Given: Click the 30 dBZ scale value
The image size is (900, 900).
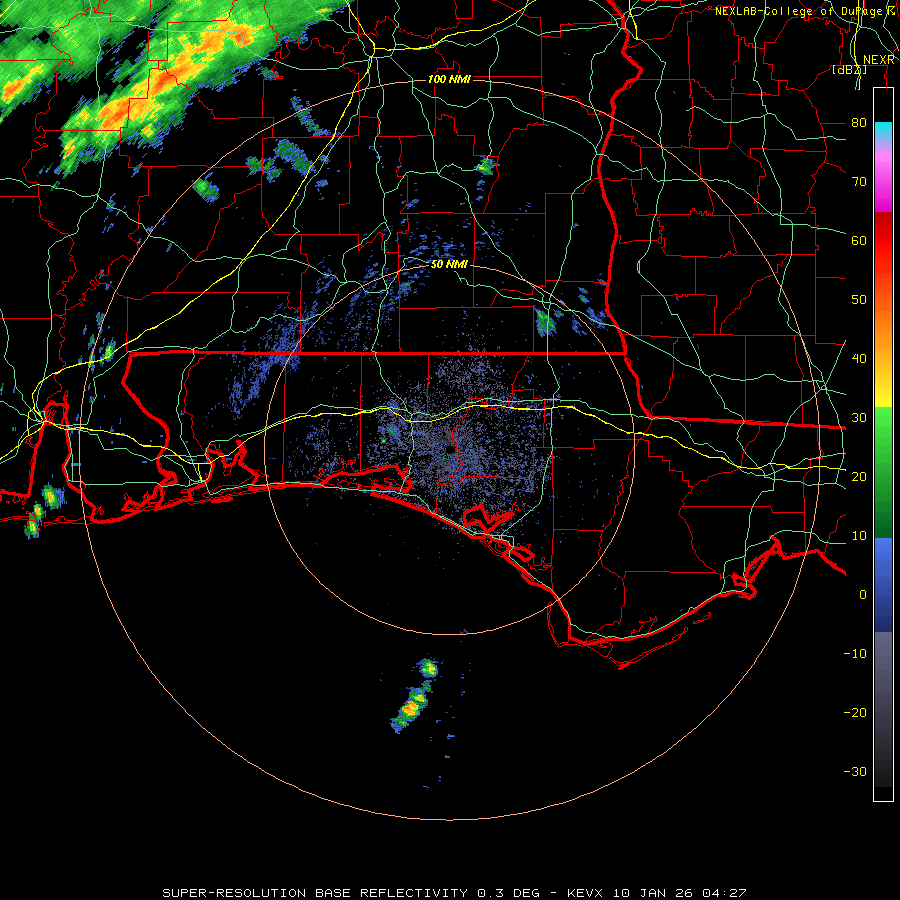Looking at the screenshot, I should (859, 418).
